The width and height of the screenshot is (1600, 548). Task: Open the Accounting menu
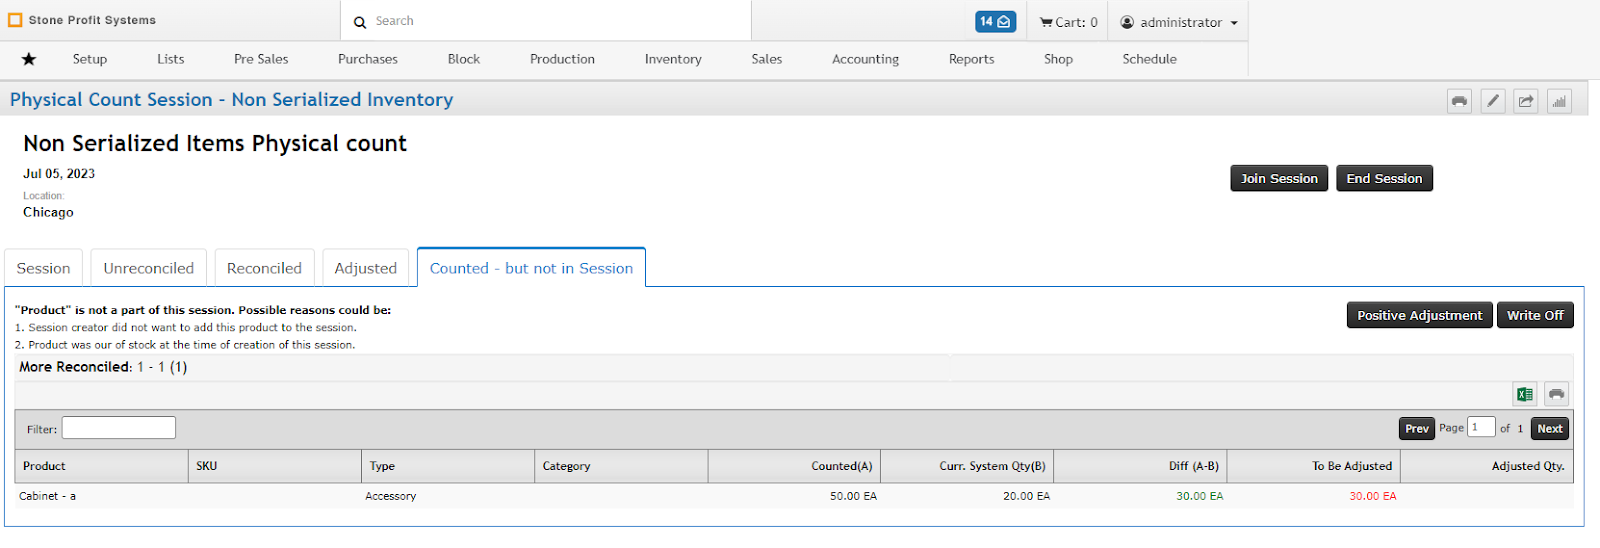pos(866,59)
